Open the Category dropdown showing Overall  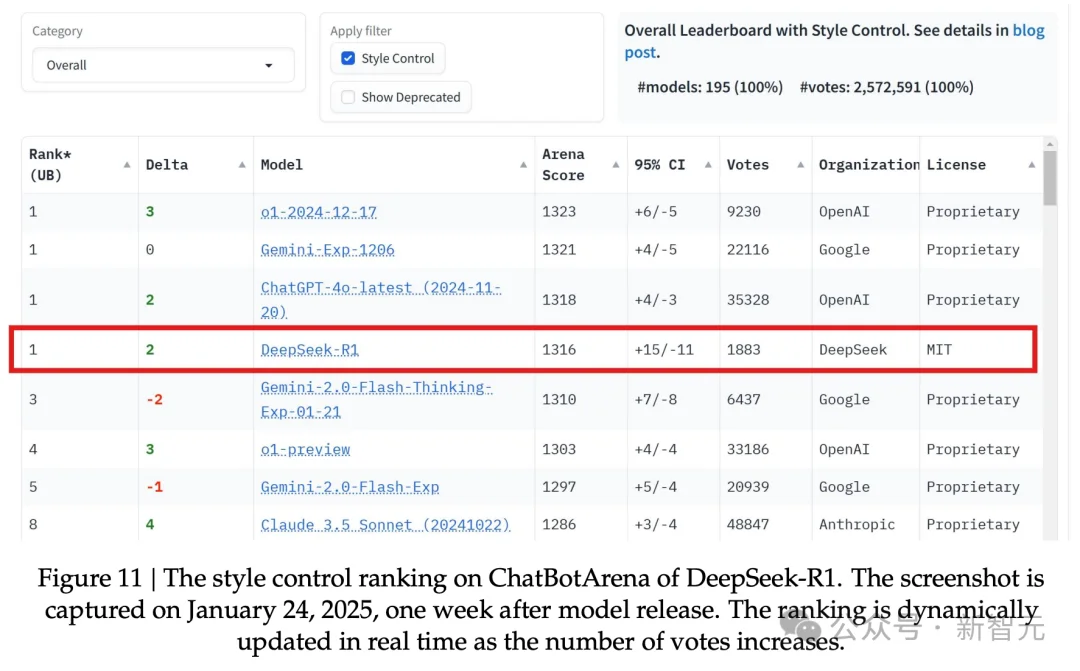click(162, 65)
